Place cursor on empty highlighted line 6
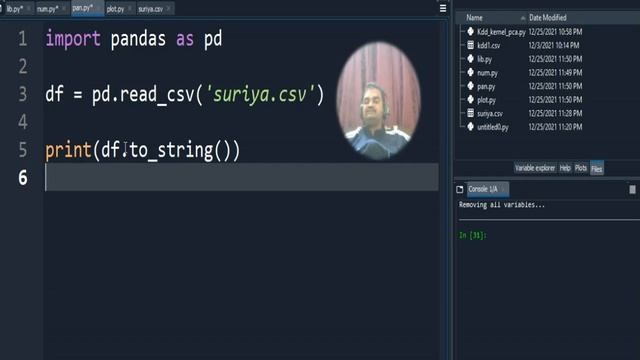640x360 pixels. point(242,177)
